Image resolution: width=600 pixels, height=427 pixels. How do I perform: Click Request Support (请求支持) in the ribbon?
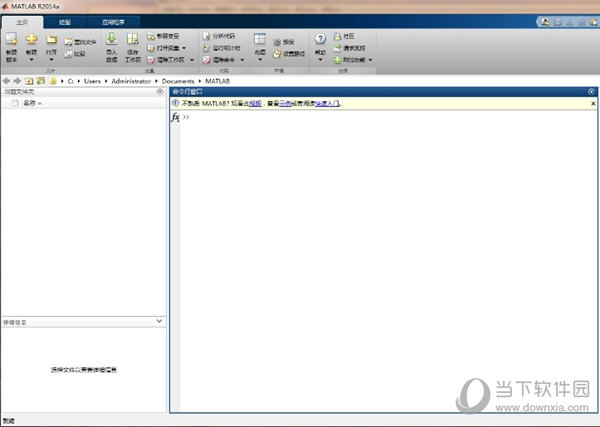349,48
